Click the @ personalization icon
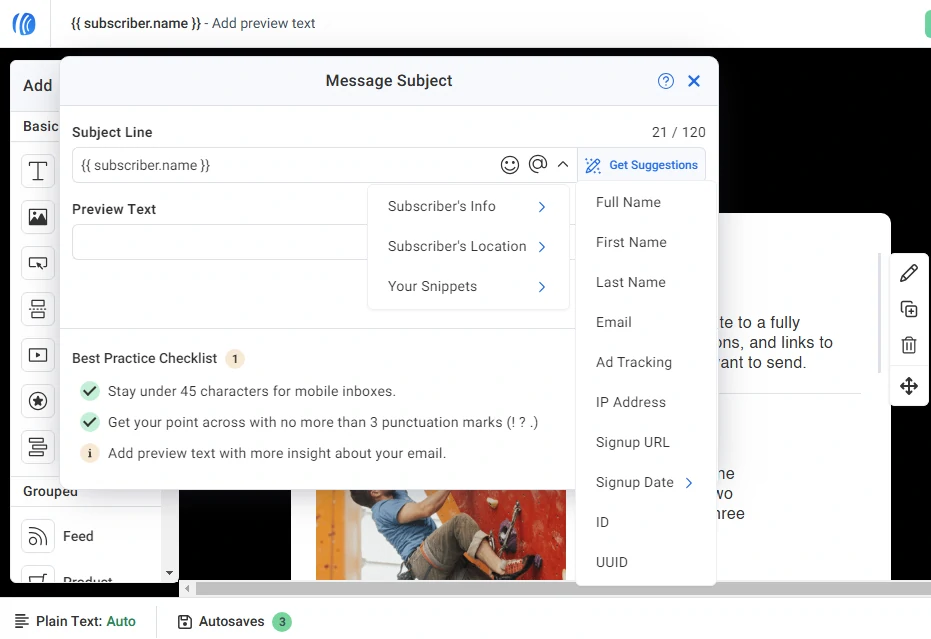Screen dimensions: 931x639 tap(537, 164)
